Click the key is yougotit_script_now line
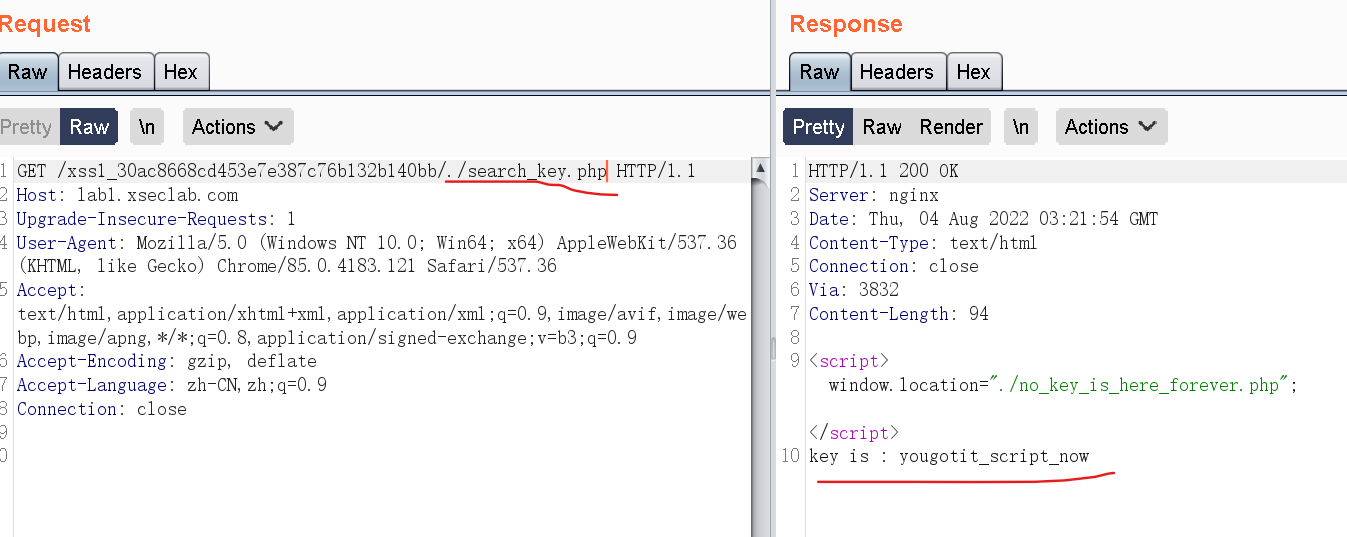The image size is (1347, 537). (x=949, y=457)
